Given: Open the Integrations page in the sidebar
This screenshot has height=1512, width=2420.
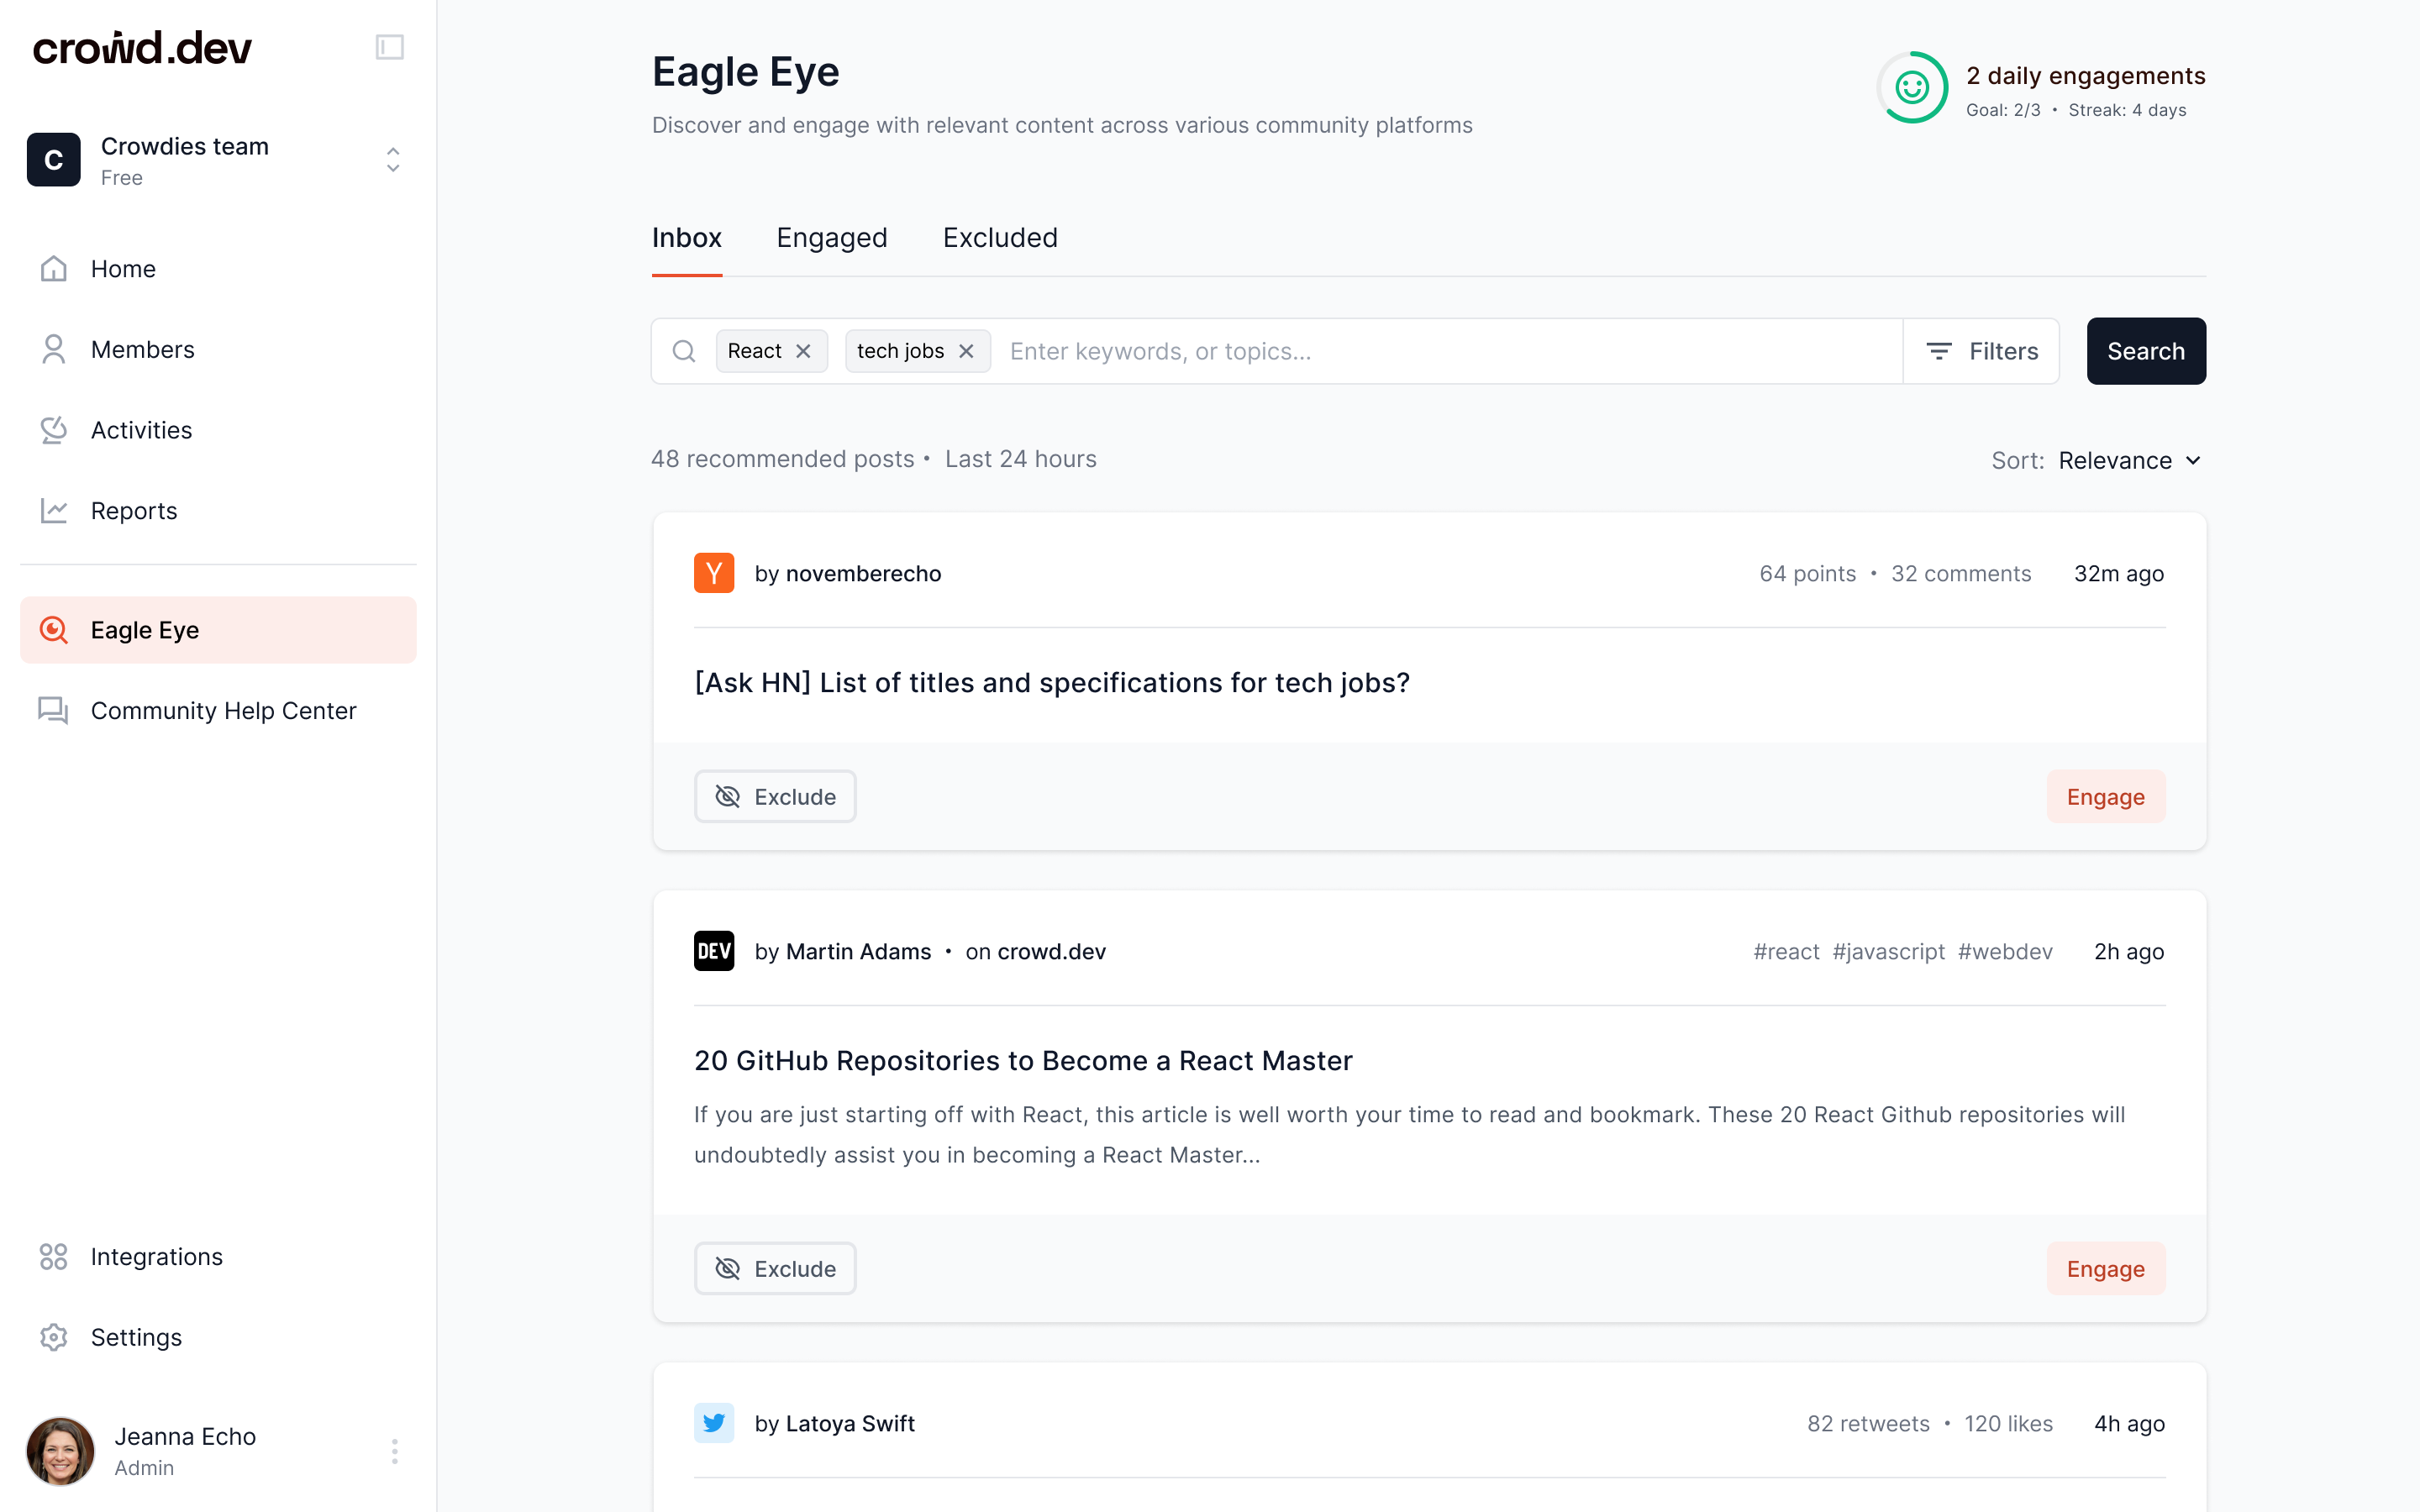Looking at the screenshot, I should [156, 1256].
